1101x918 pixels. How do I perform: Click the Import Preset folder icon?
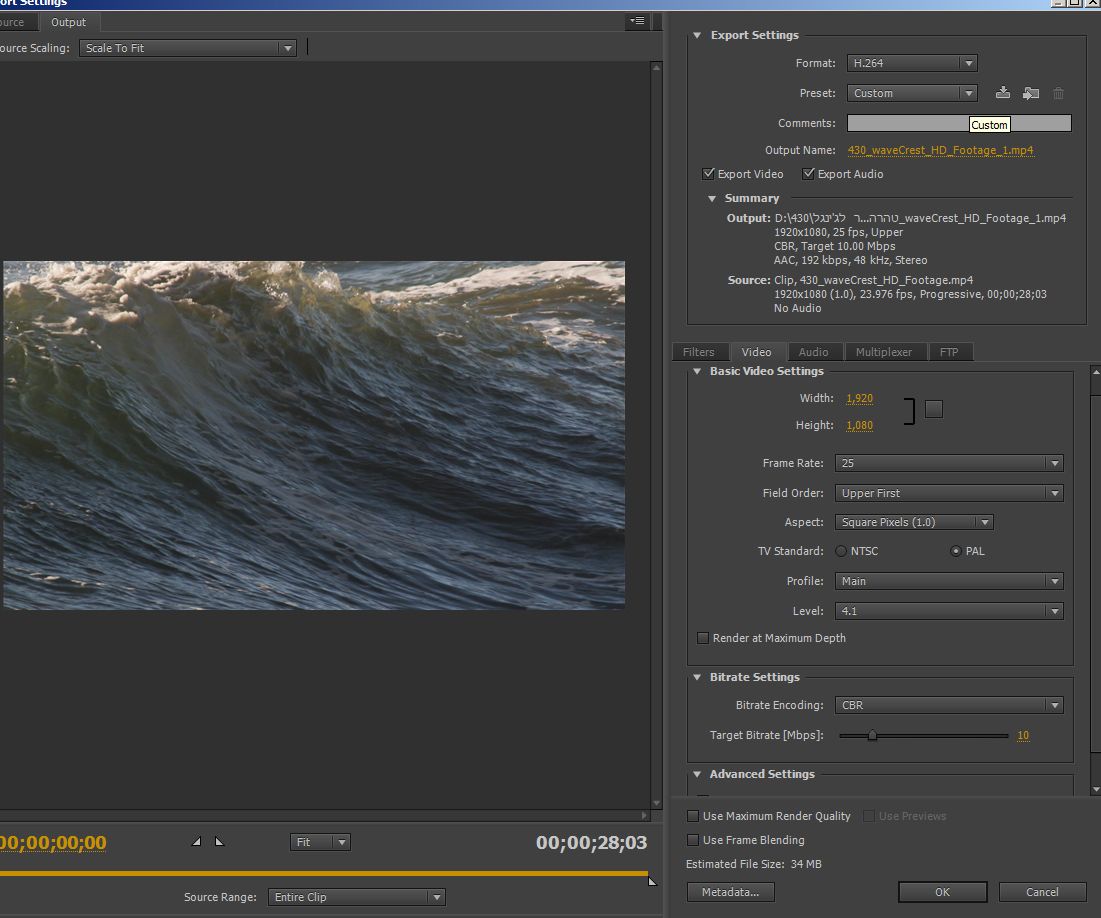1031,93
